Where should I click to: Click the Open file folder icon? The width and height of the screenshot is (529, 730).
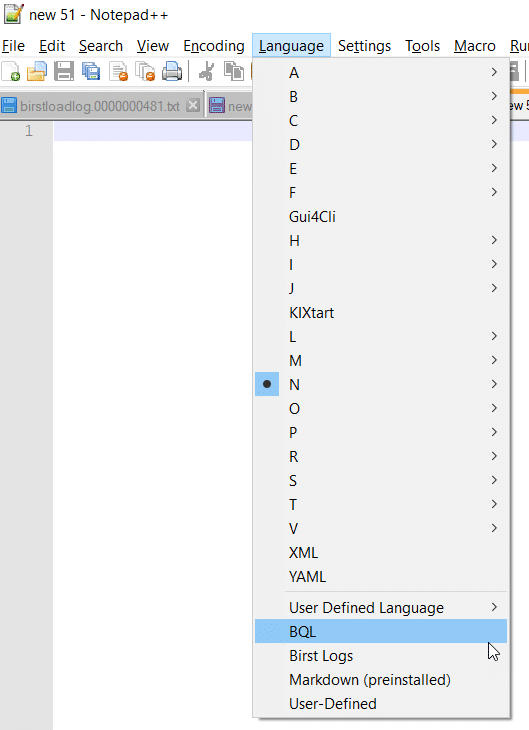click(x=37, y=72)
